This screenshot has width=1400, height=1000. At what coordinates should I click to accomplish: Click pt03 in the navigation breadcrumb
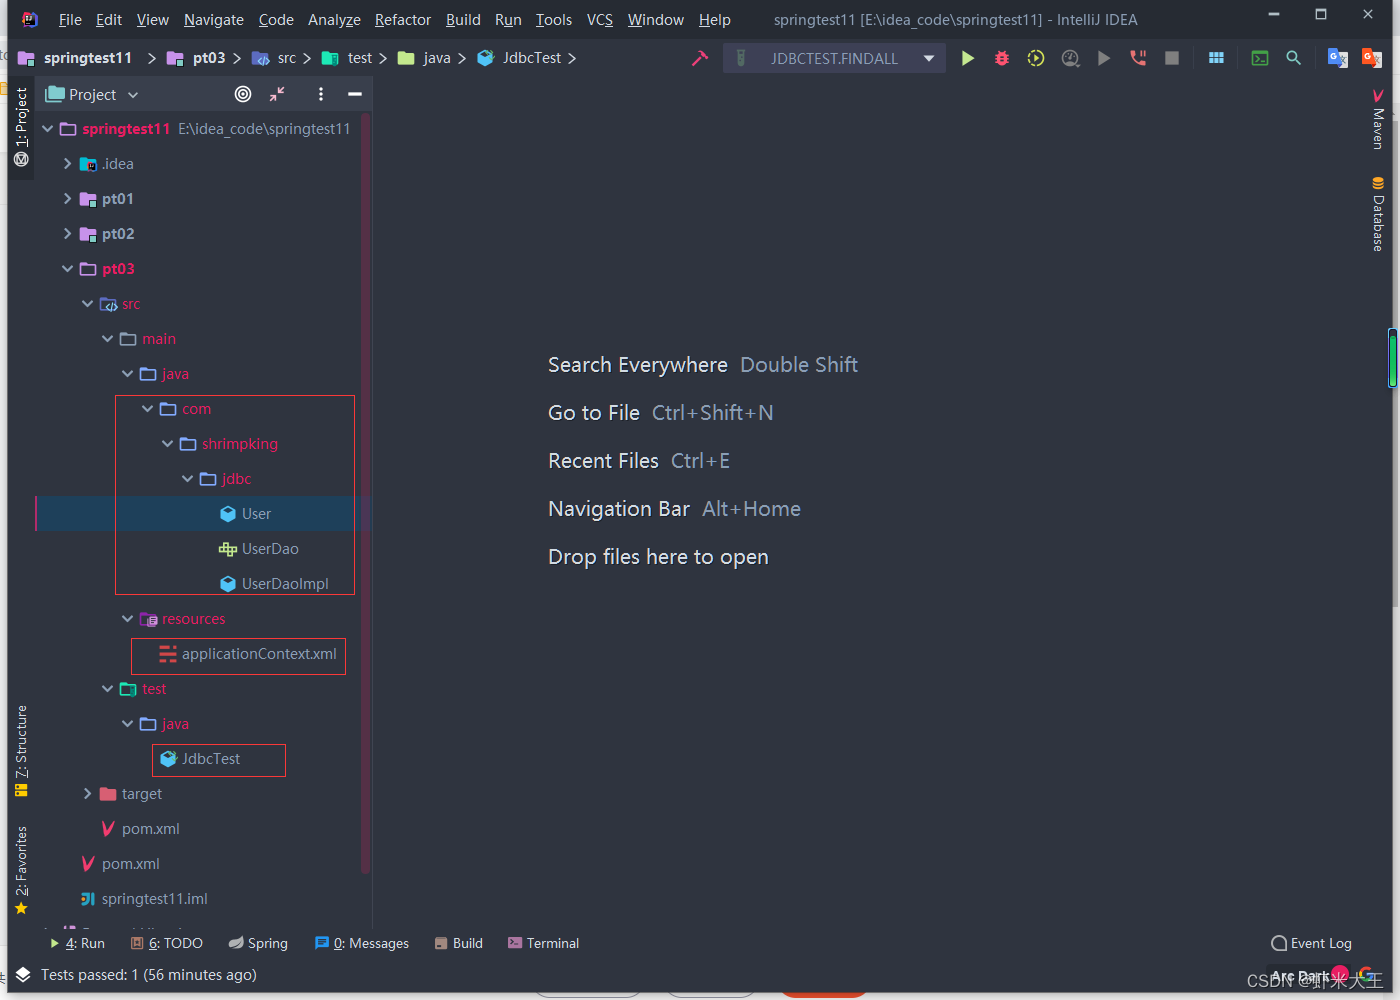pyautogui.click(x=196, y=58)
